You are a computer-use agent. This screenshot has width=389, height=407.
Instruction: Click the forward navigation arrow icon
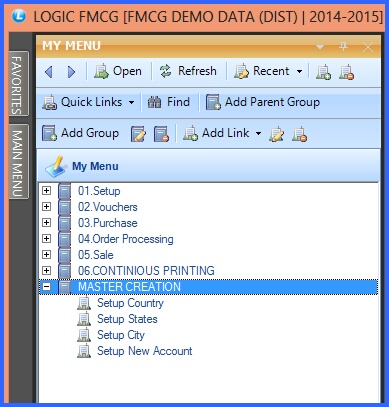(x=71, y=72)
